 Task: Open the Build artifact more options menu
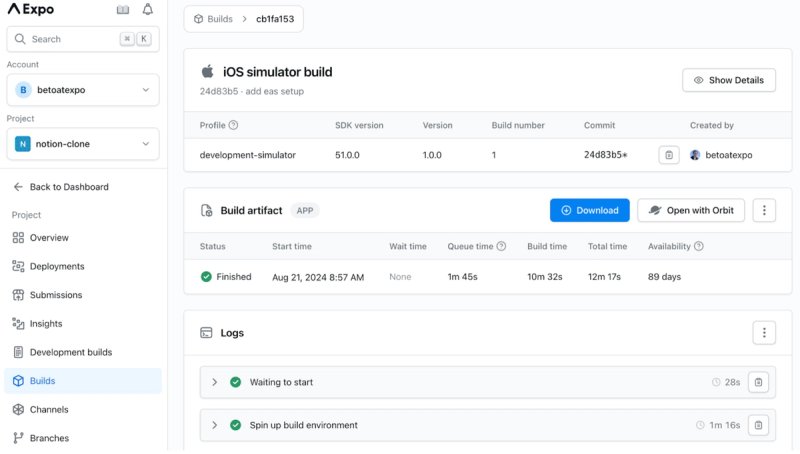(764, 210)
